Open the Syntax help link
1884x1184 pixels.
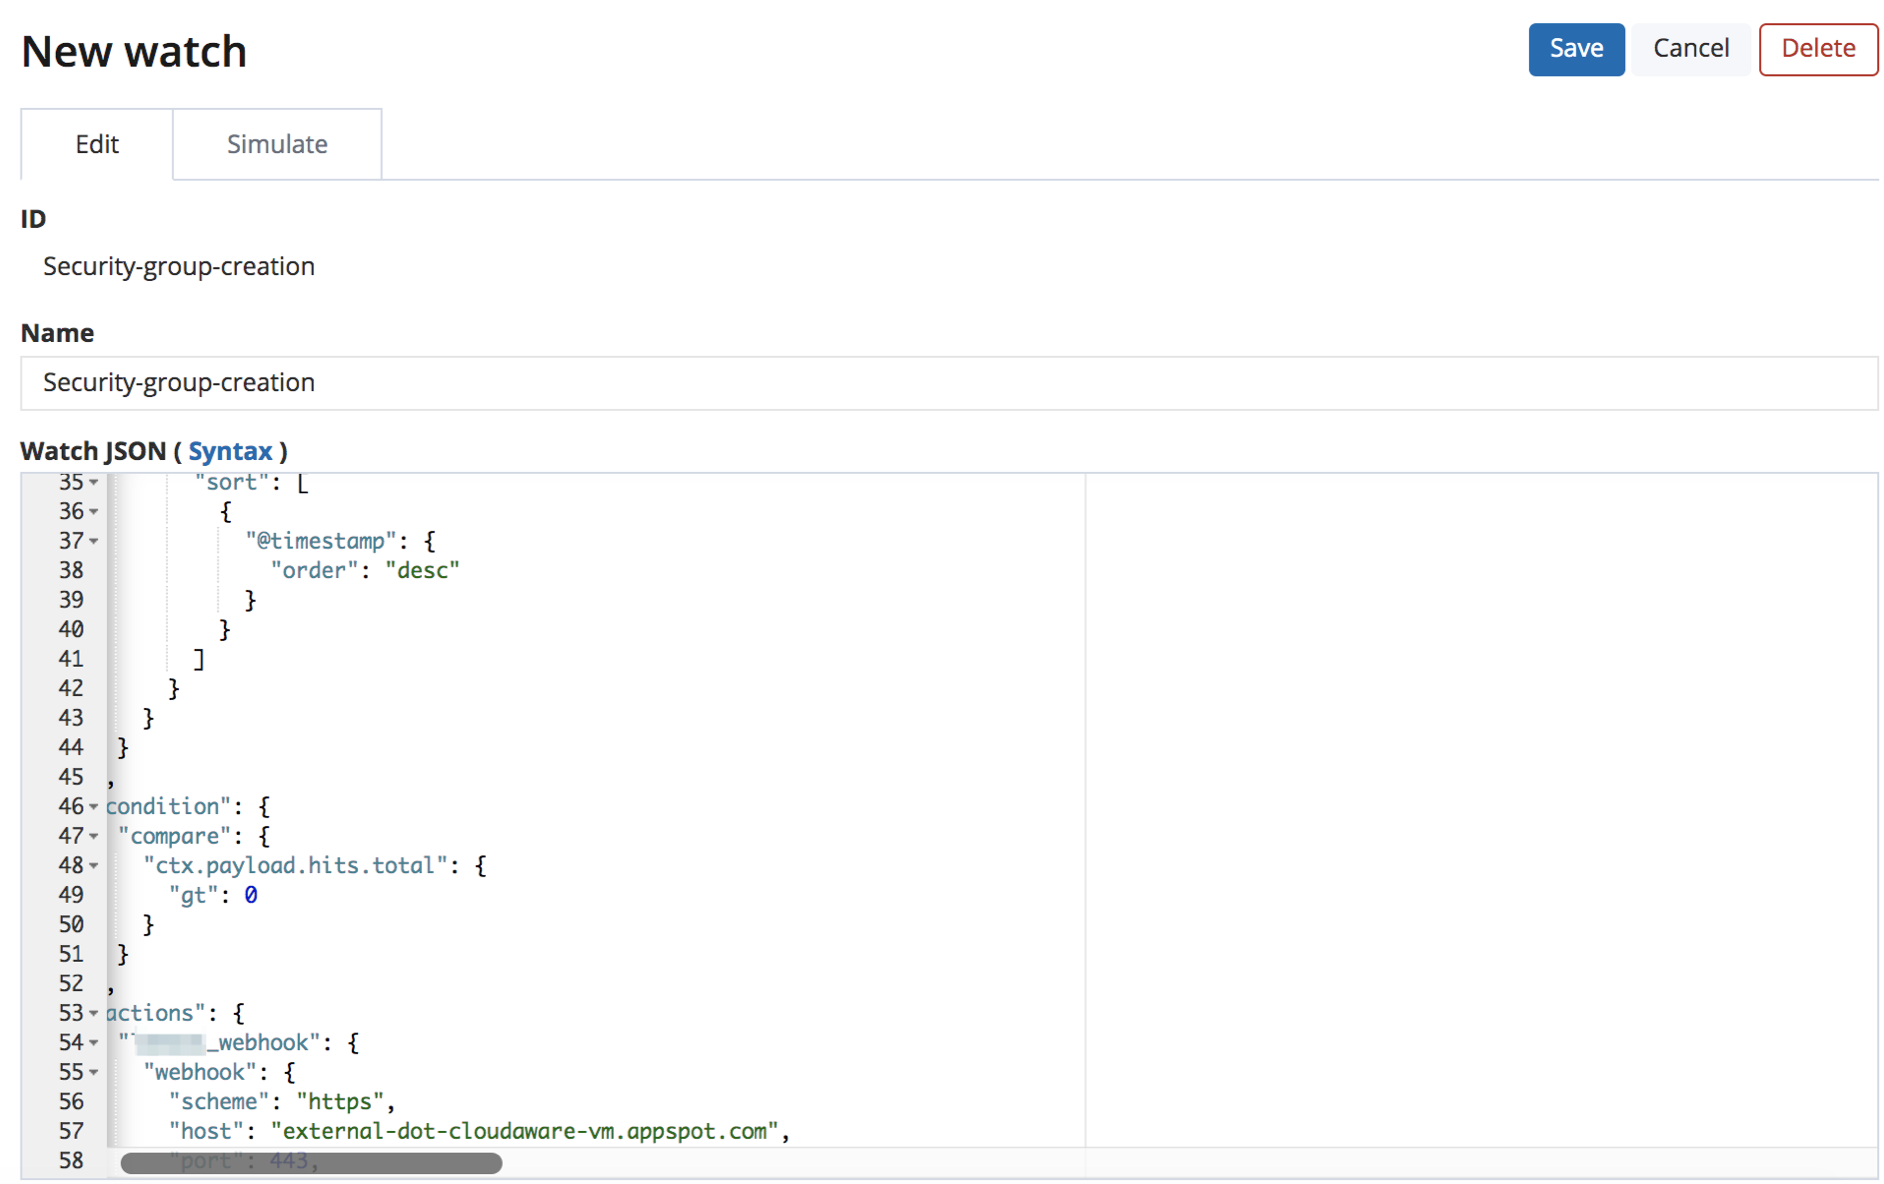click(230, 451)
